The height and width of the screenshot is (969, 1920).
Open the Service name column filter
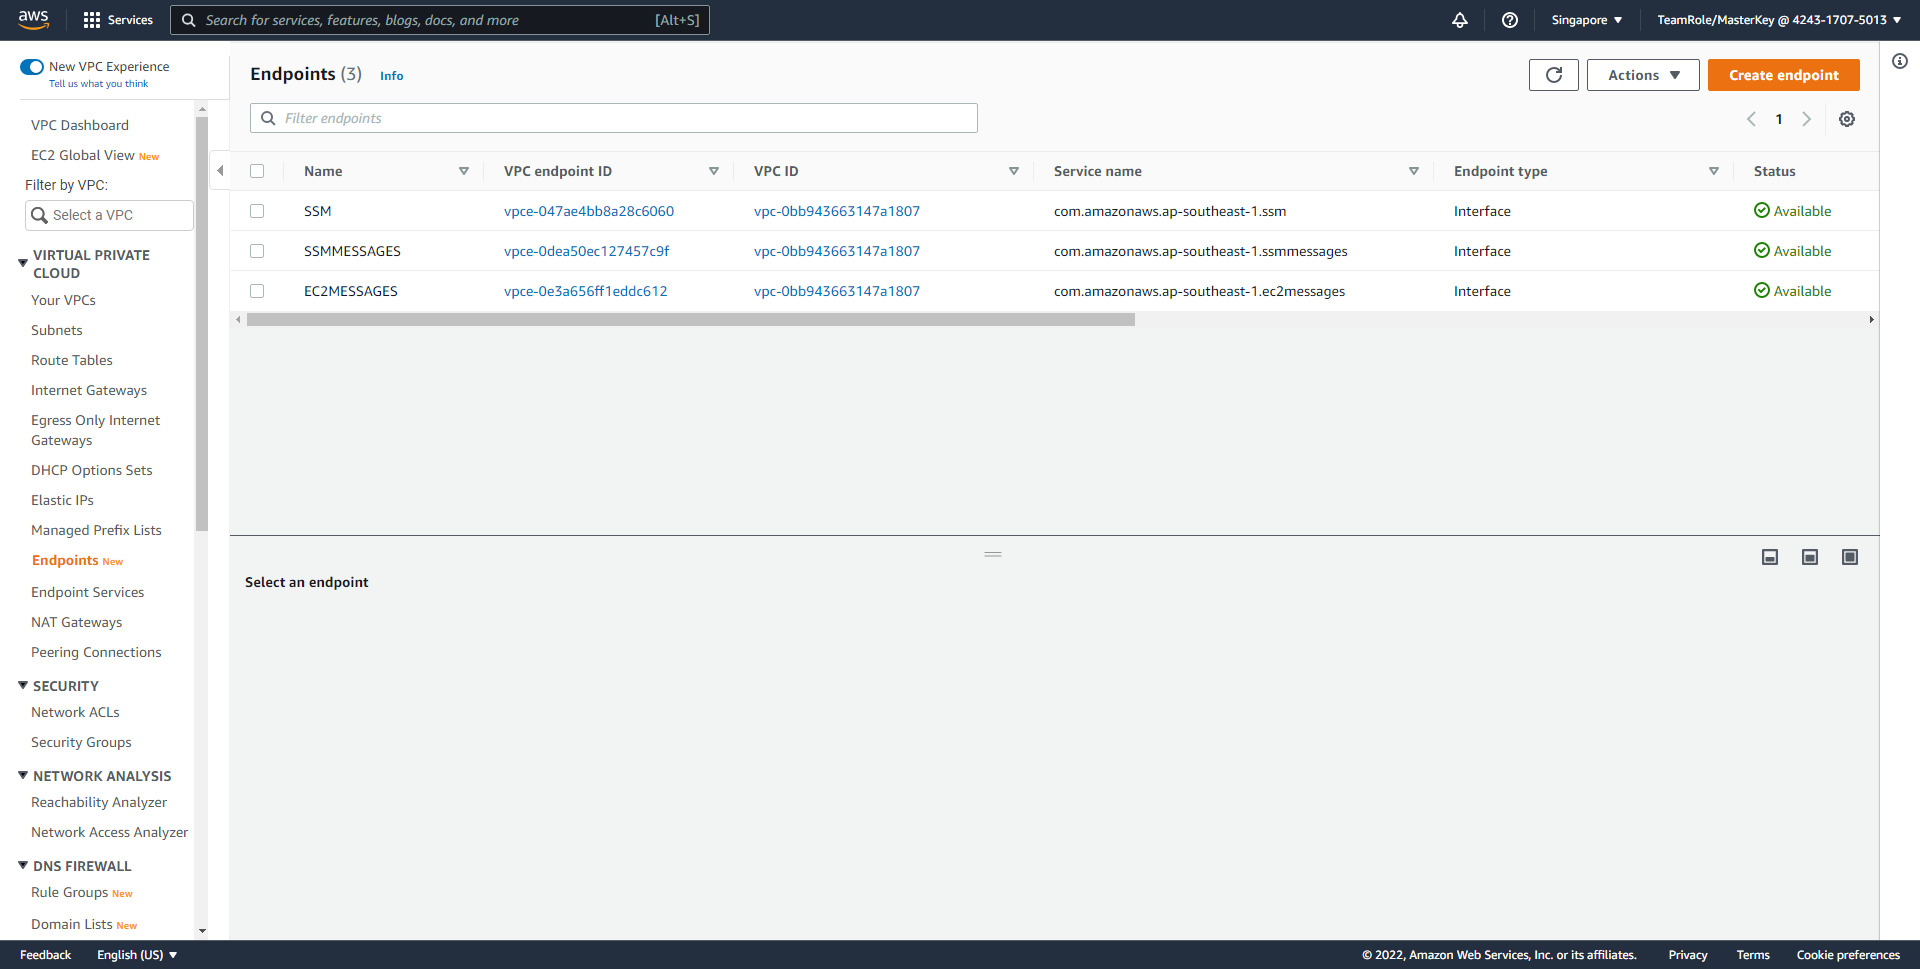click(1414, 171)
